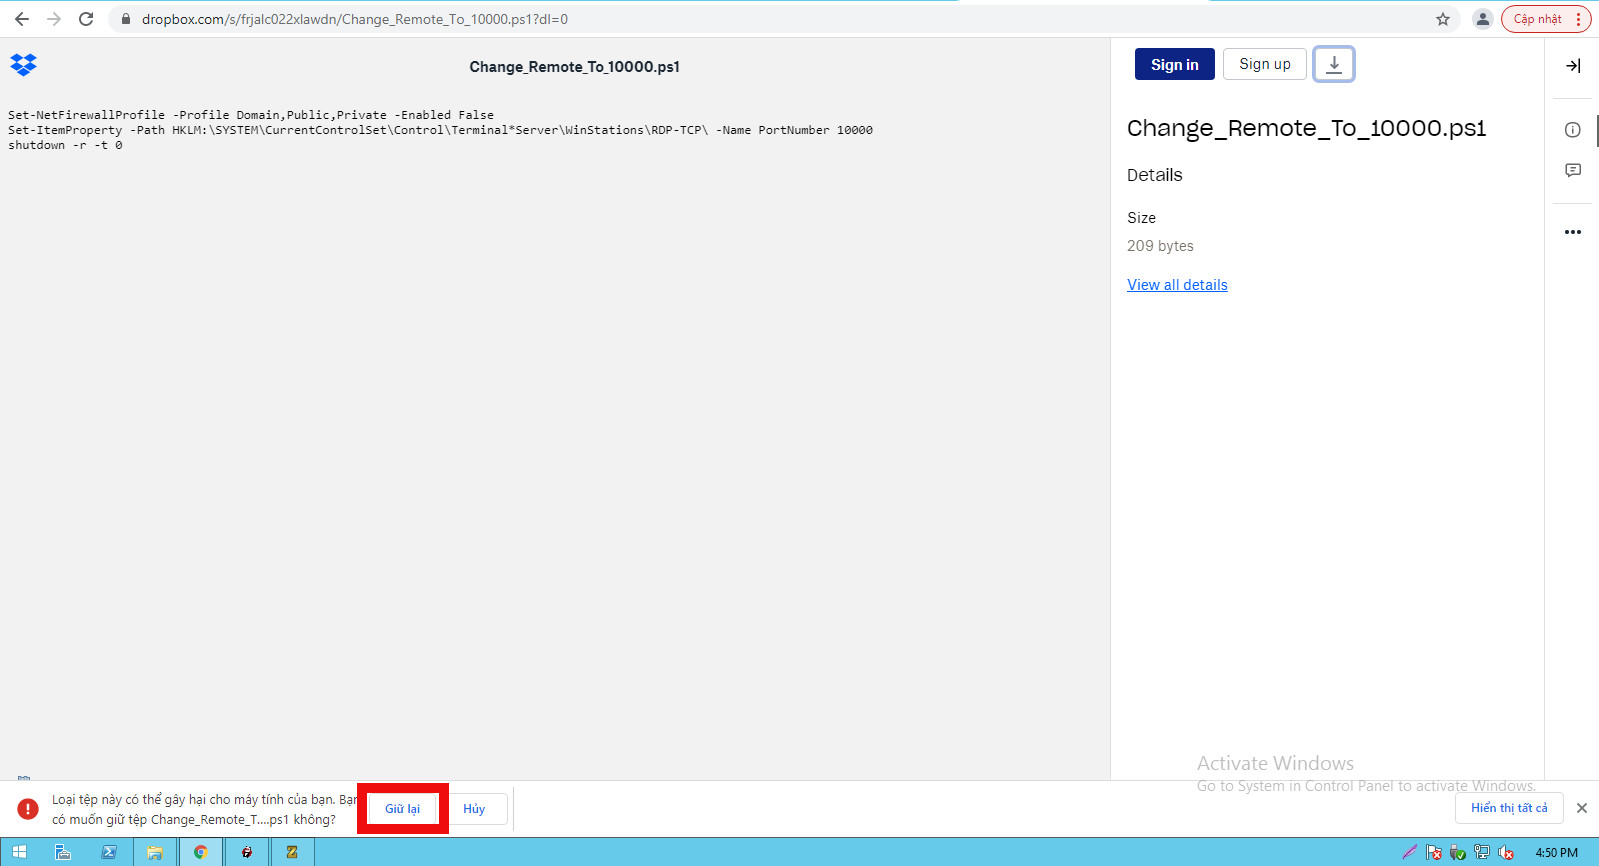Cancel the download with Hủy
This screenshot has height=866, width=1599.
pos(474,809)
